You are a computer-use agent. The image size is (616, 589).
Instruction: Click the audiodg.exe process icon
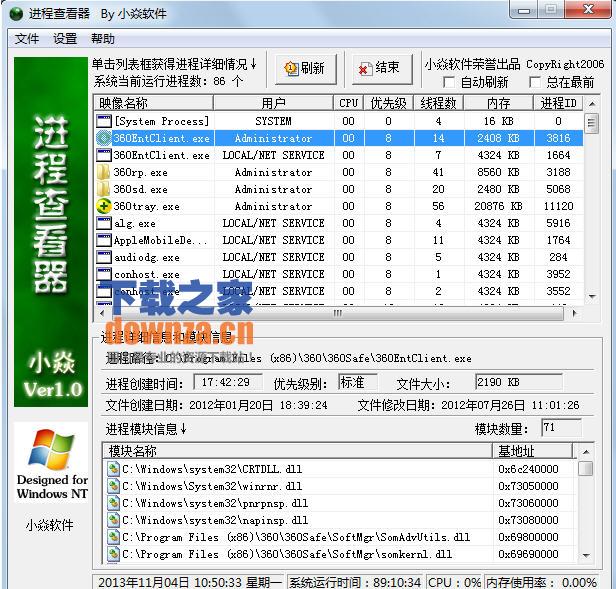[104, 257]
